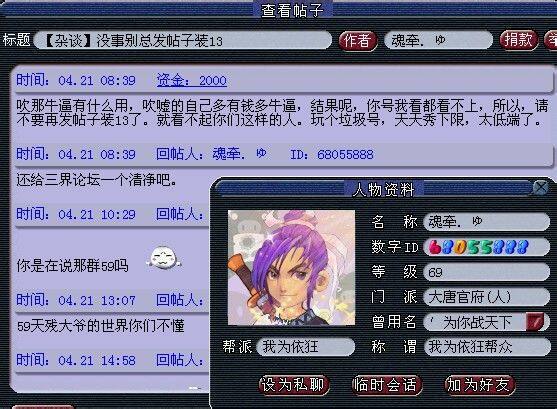Add player via 加为好友 button
Image resolution: width=557 pixels, height=409 pixels.
coord(479,385)
